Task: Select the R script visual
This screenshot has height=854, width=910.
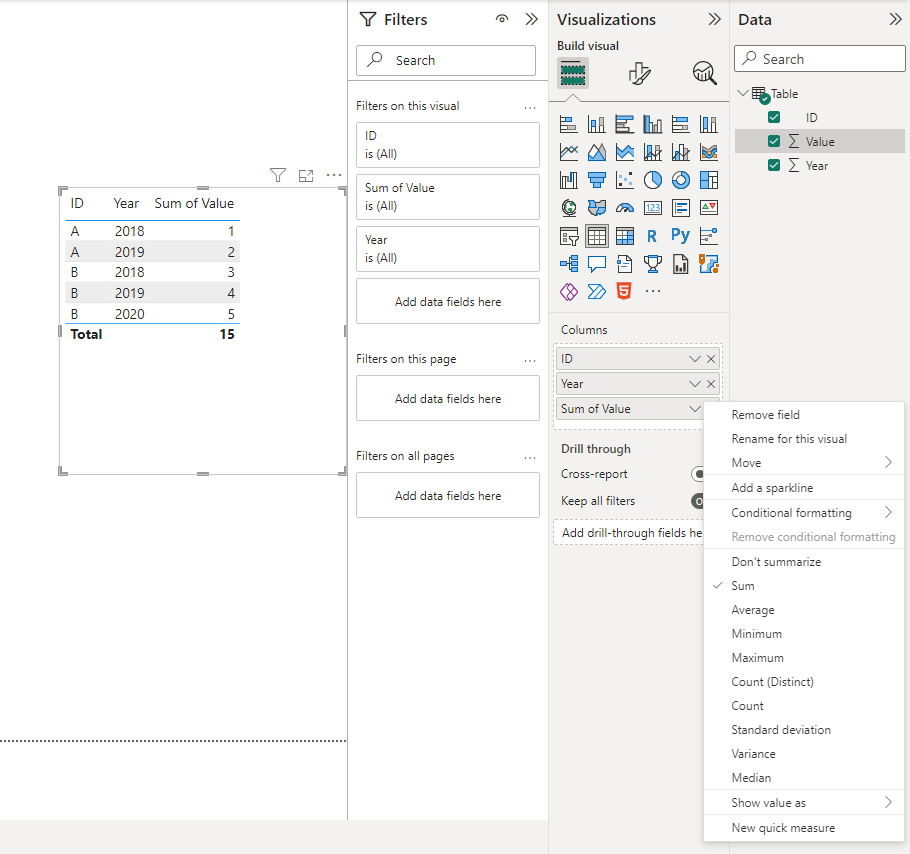Action: [x=653, y=236]
